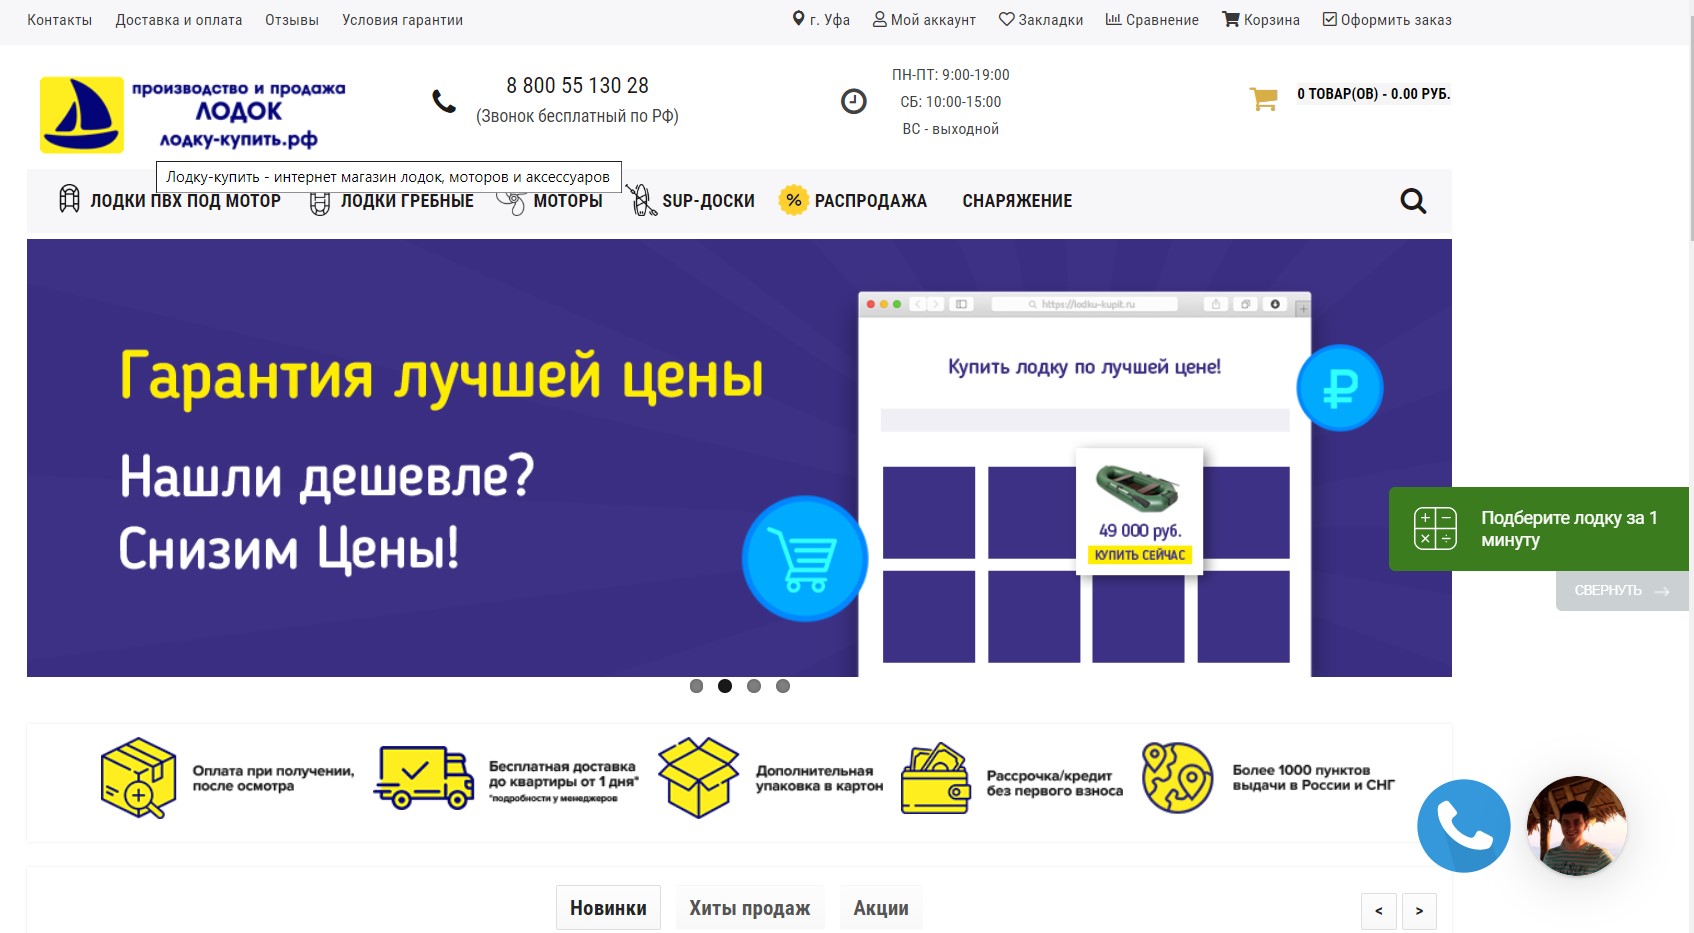
Task: Select the fourth slider dot
Action: tap(783, 686)
